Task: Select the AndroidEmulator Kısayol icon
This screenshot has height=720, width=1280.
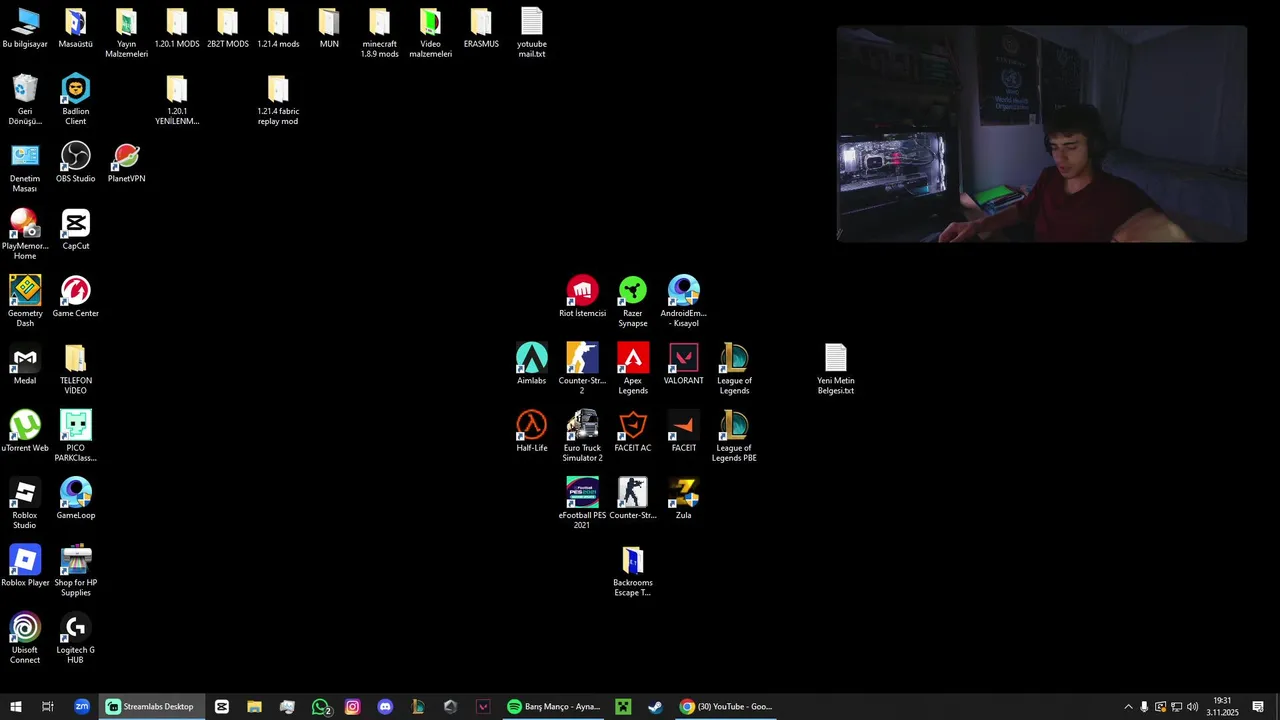Action: coord(684,301)
